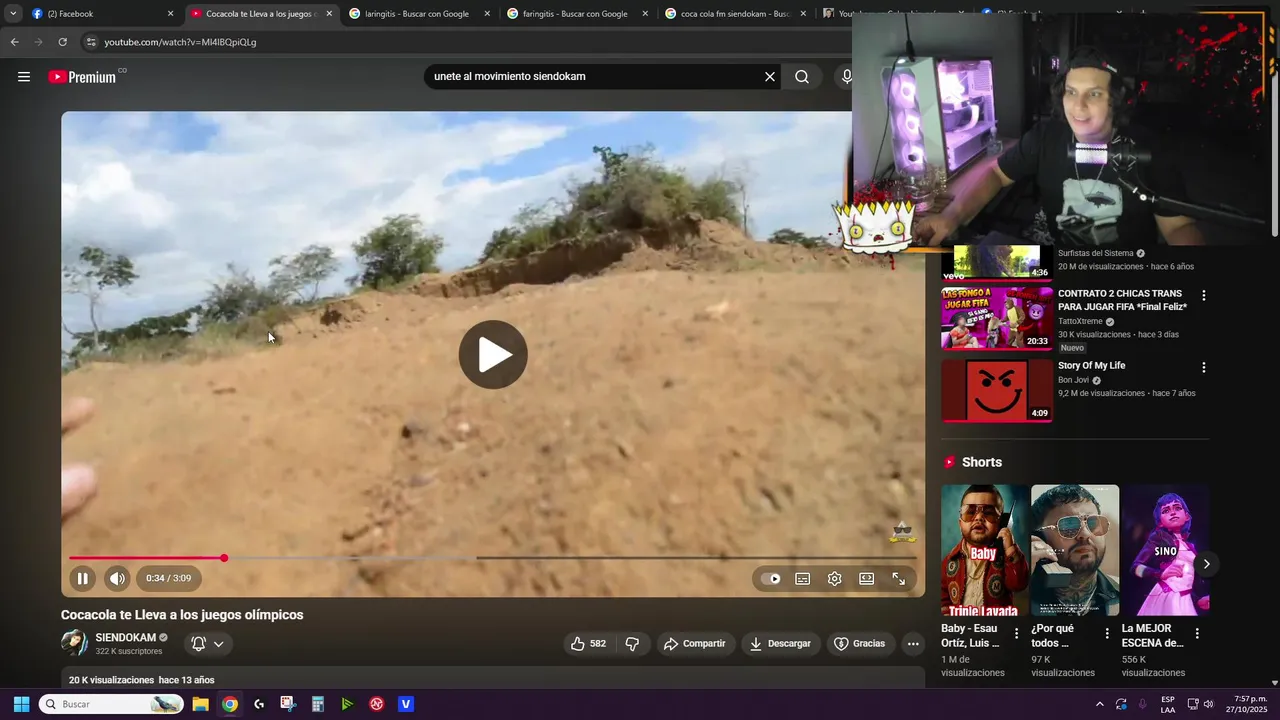1280x720 pixels.
Task: Open La MEJOR ESCENA short thumbnail
Action: click(1165, 550)
